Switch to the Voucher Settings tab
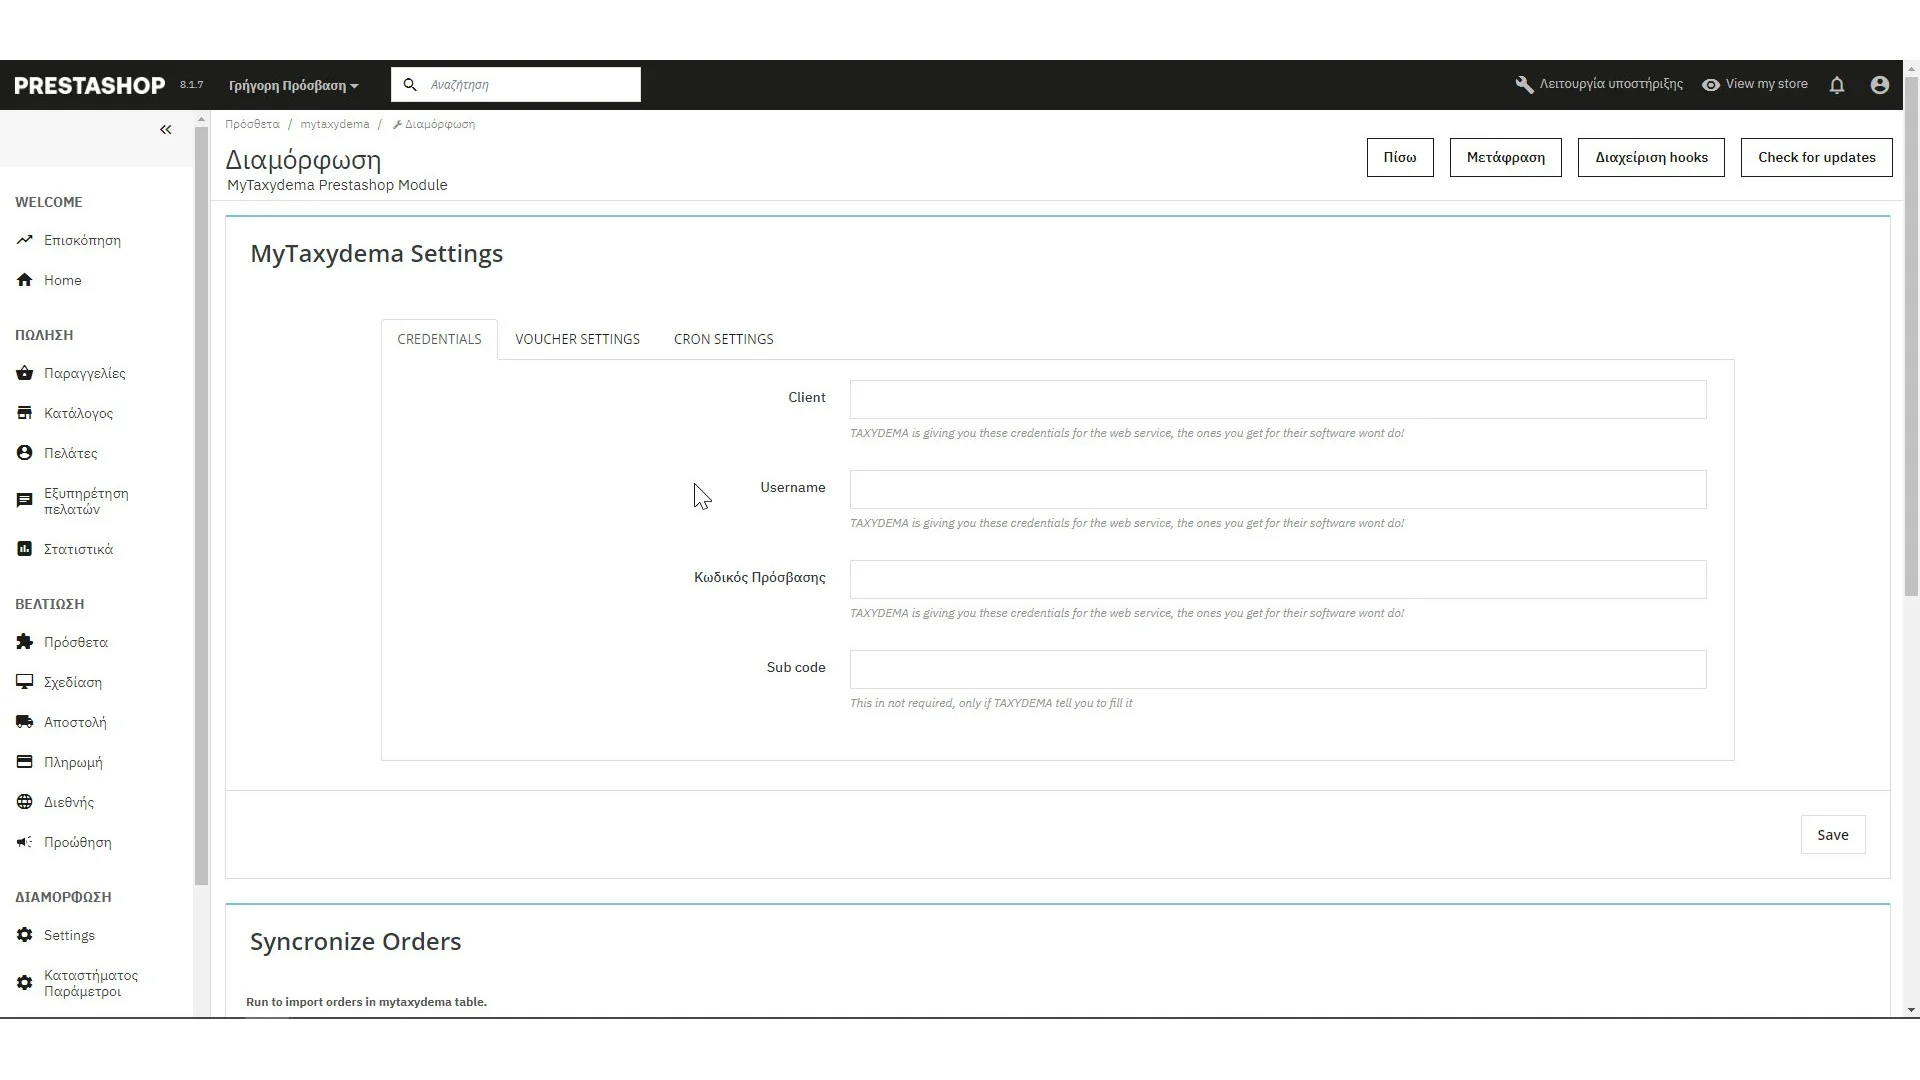 [x=577, y=339]
